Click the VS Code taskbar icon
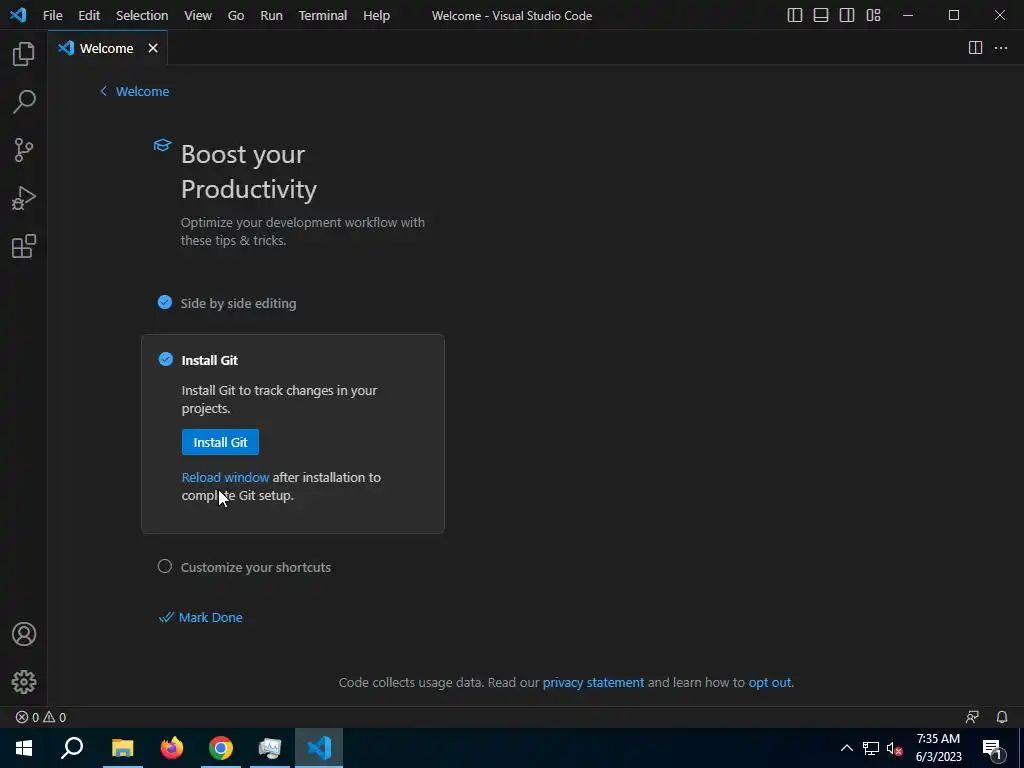The width and height of the screenshot is (1024, 768). pyautogui.click(x=319, y=748)
